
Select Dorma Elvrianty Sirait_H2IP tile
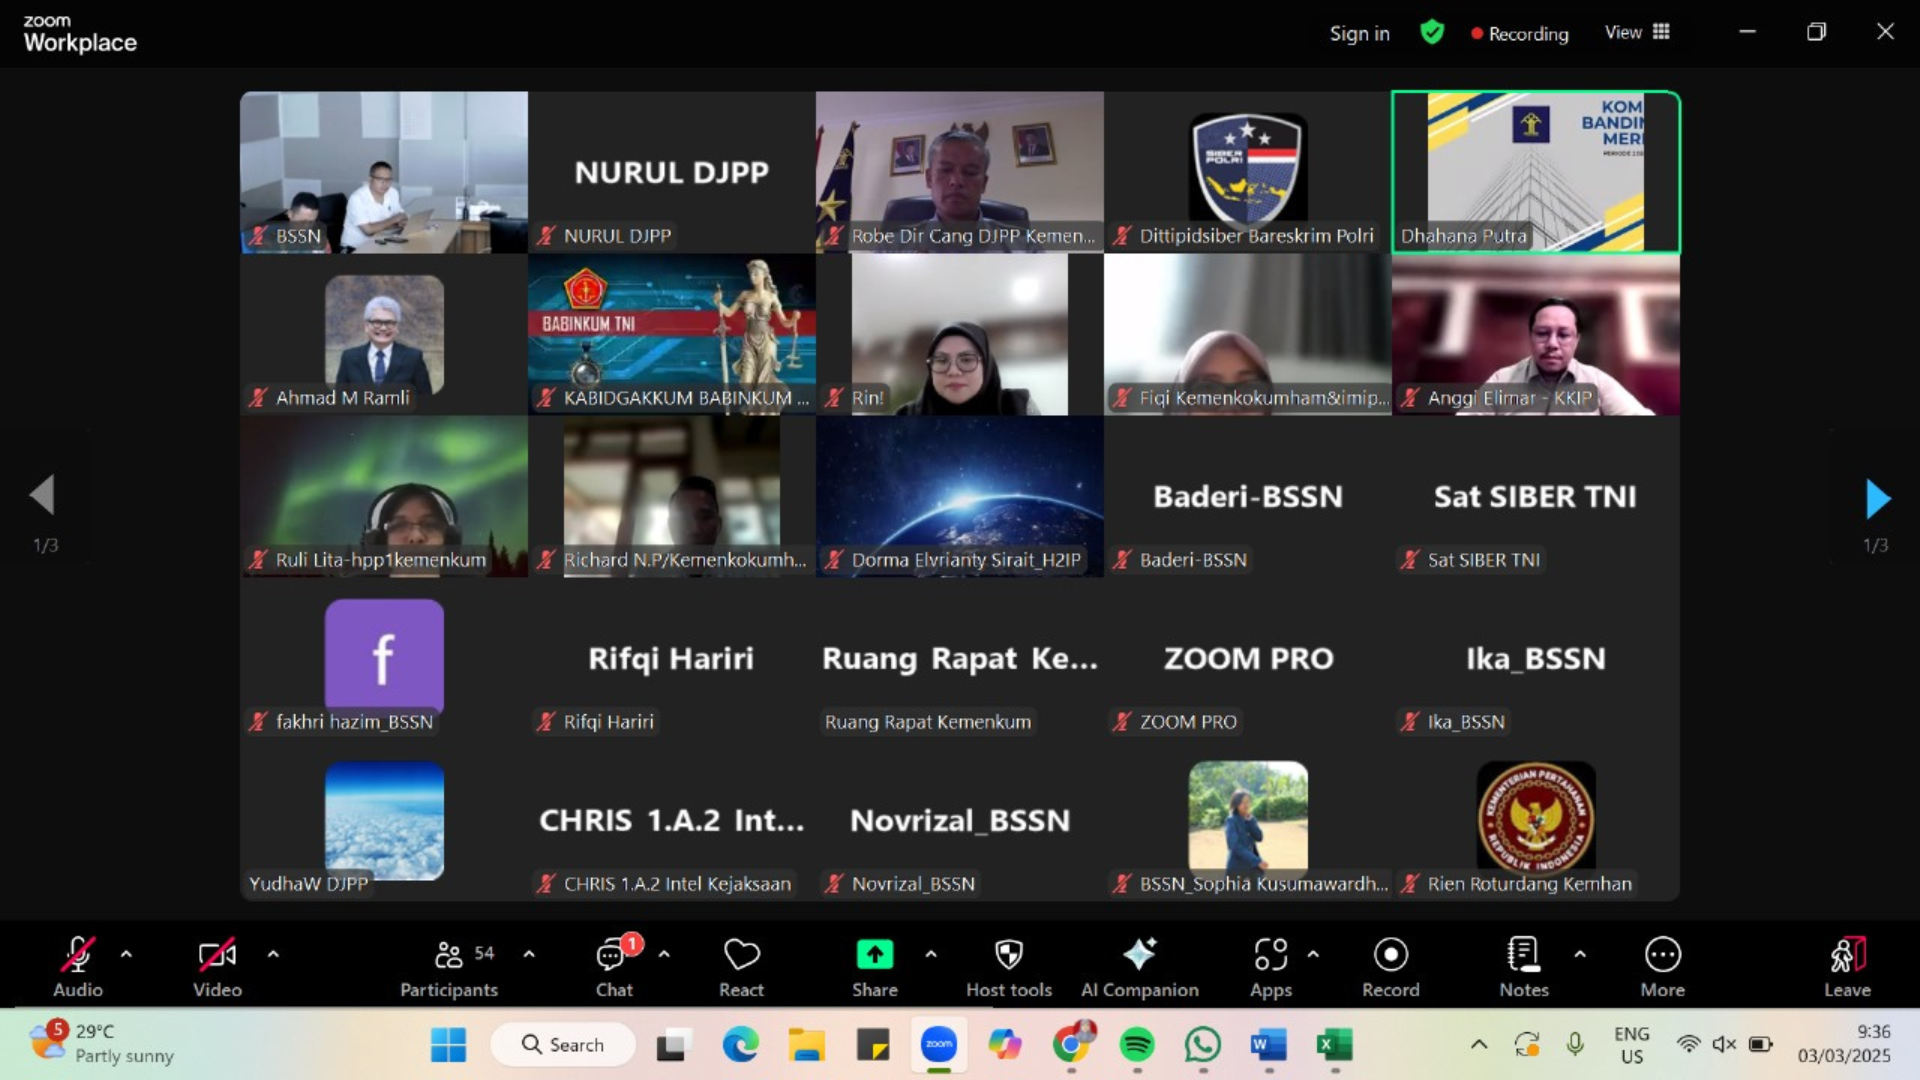pyautogui.click(x=960, y=496)
